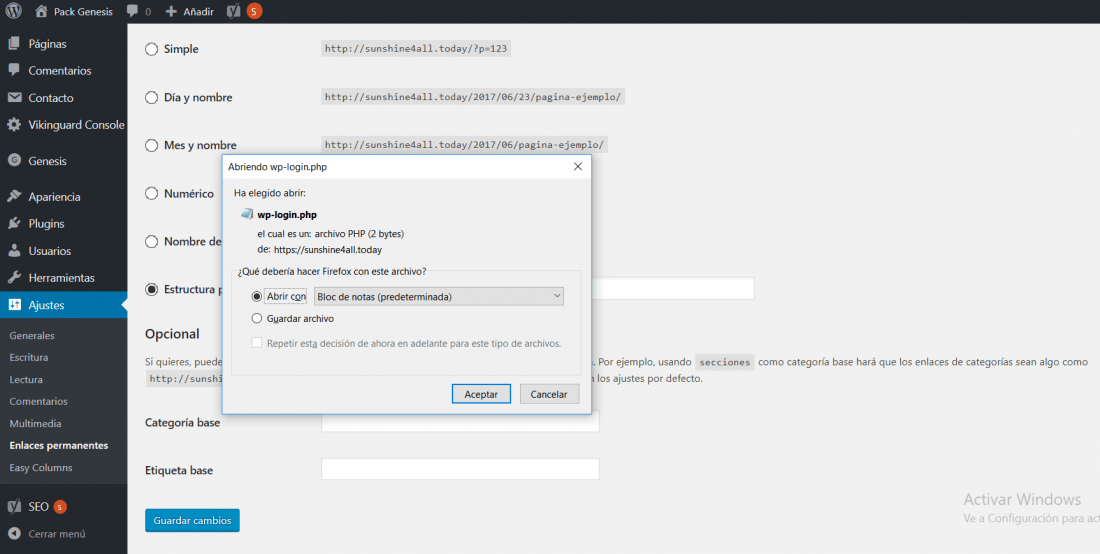Select the Mes y nombre radio button
This screenshot has height=554, width=1100.
tap(151, 145)
